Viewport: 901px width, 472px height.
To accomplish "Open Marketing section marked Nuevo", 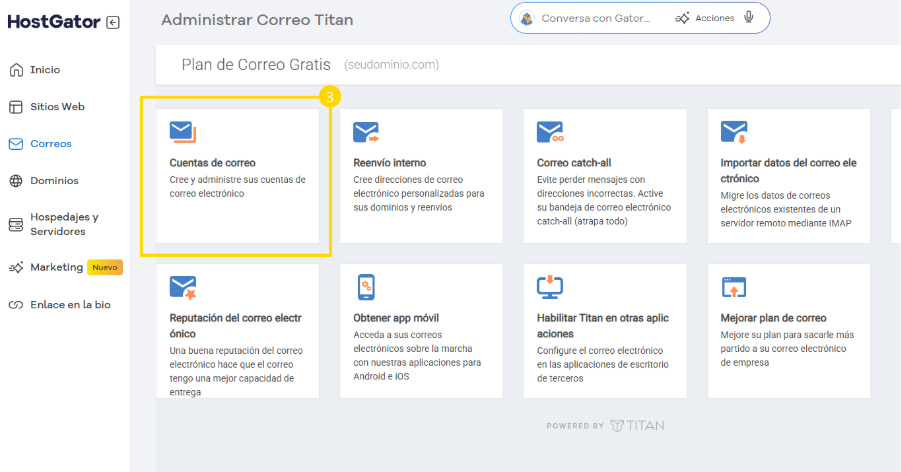I will tap(56, 267).
